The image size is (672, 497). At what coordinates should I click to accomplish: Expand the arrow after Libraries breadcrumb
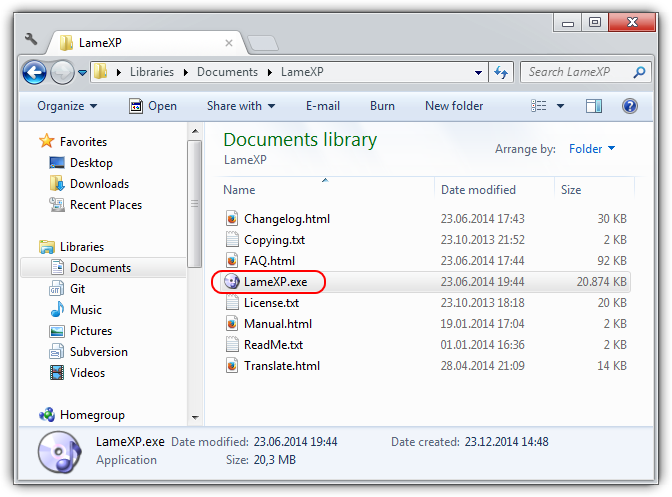tap(186, 72)
